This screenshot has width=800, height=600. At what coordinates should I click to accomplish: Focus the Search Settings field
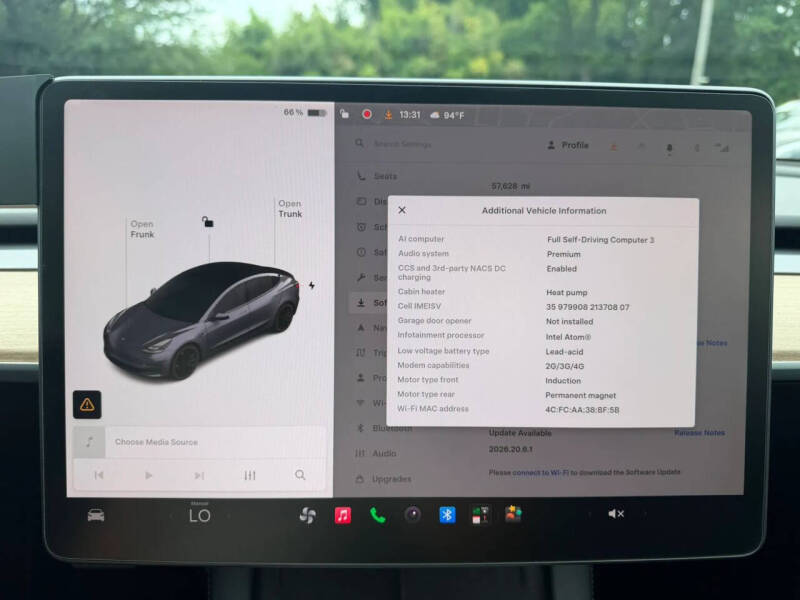pyautogui.click(x=402, y=144)
